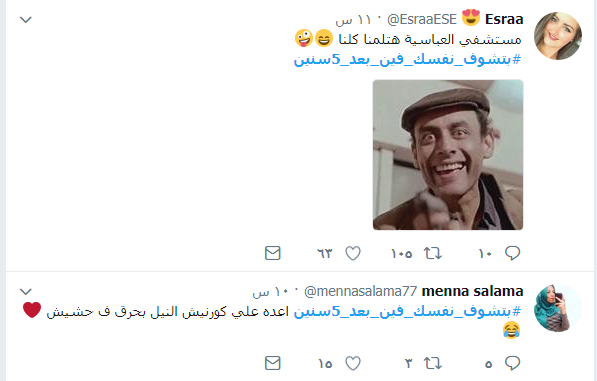Viewport: 597px width, 381px height.
Task: Click the hashtag link in Esraa's tweet
Action: [x=407, y=59]
